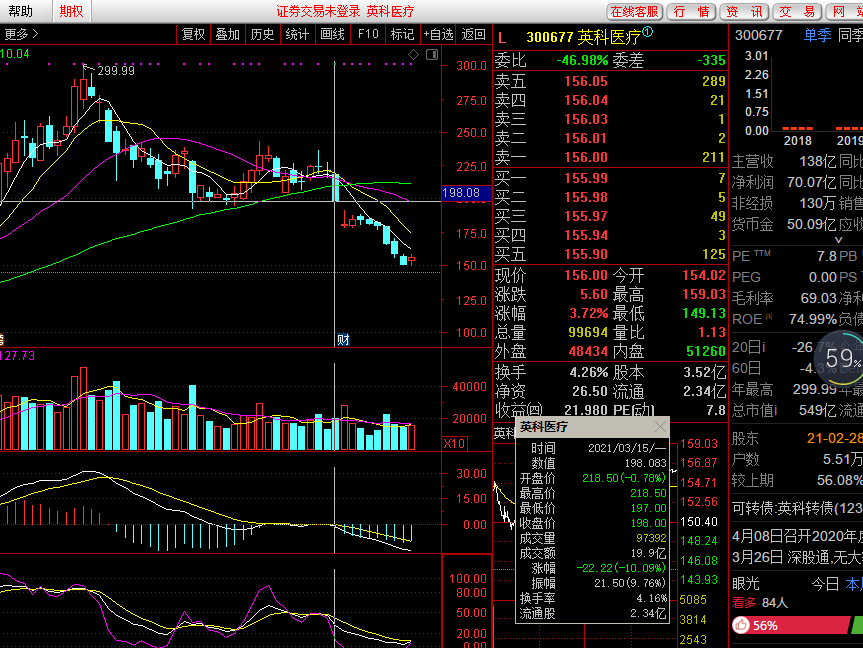Select the 画线 drawing tool
Screen dimensions: 863x648
click(332, 34)
